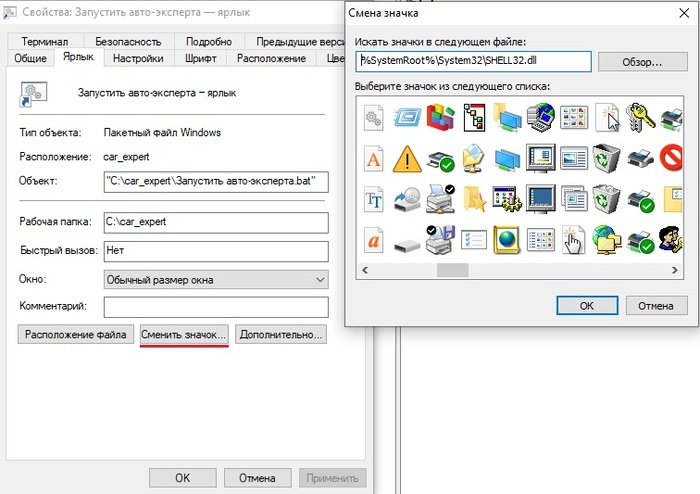Click the icon file path field

point(473,61)
